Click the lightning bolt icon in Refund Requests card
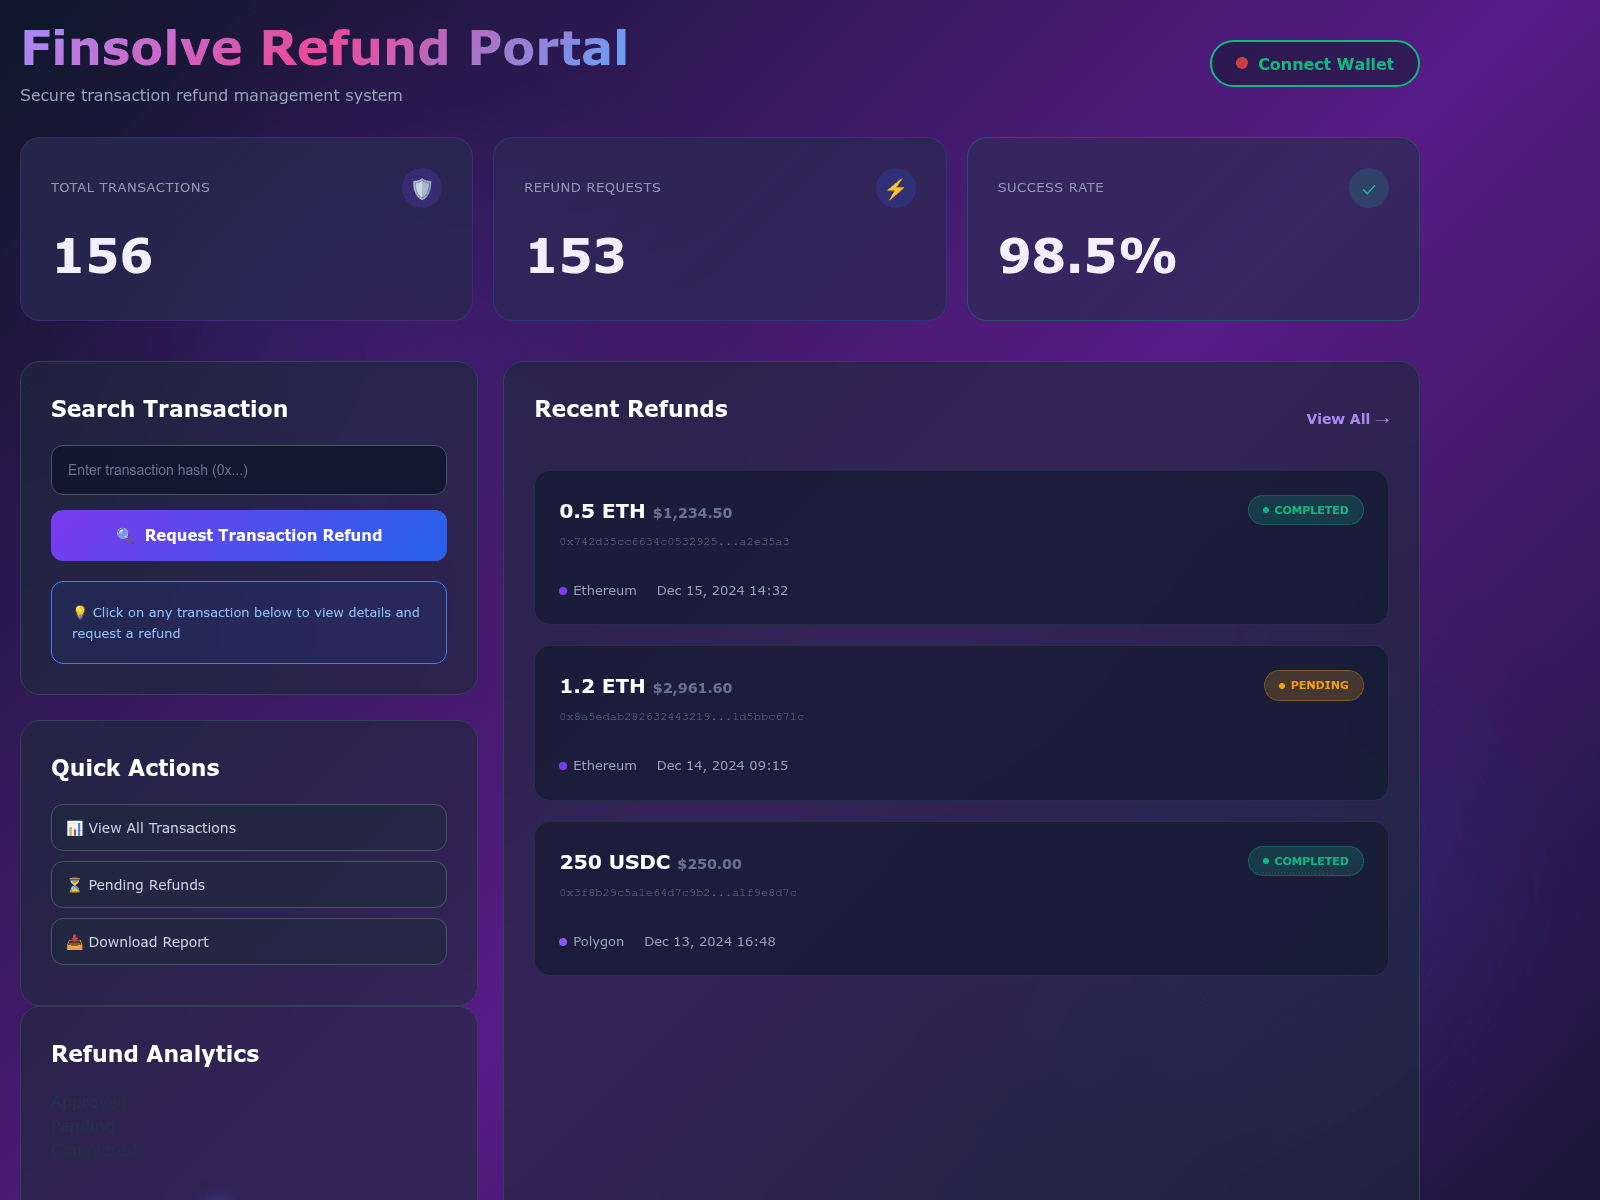 (896, 188)
